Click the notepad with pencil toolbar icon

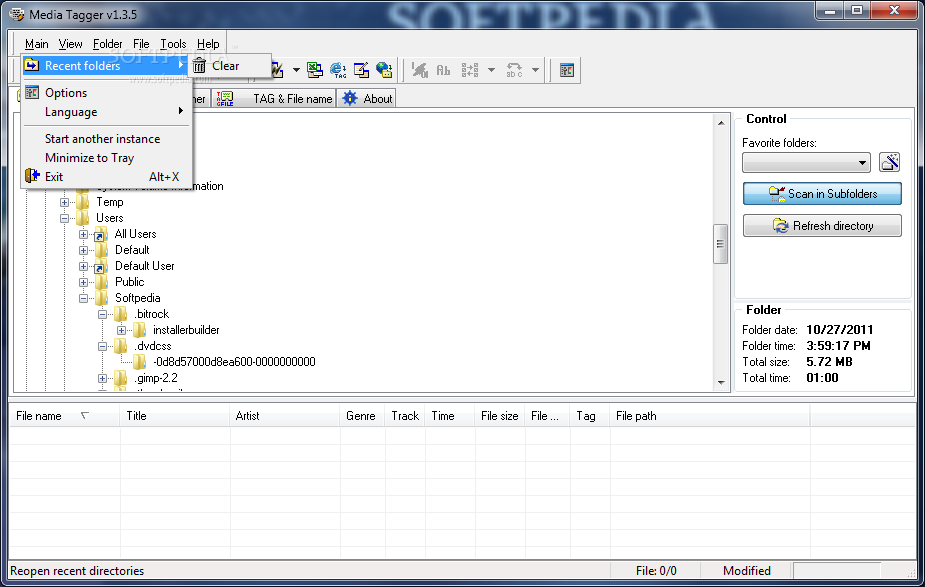click(x=361, y=70)
